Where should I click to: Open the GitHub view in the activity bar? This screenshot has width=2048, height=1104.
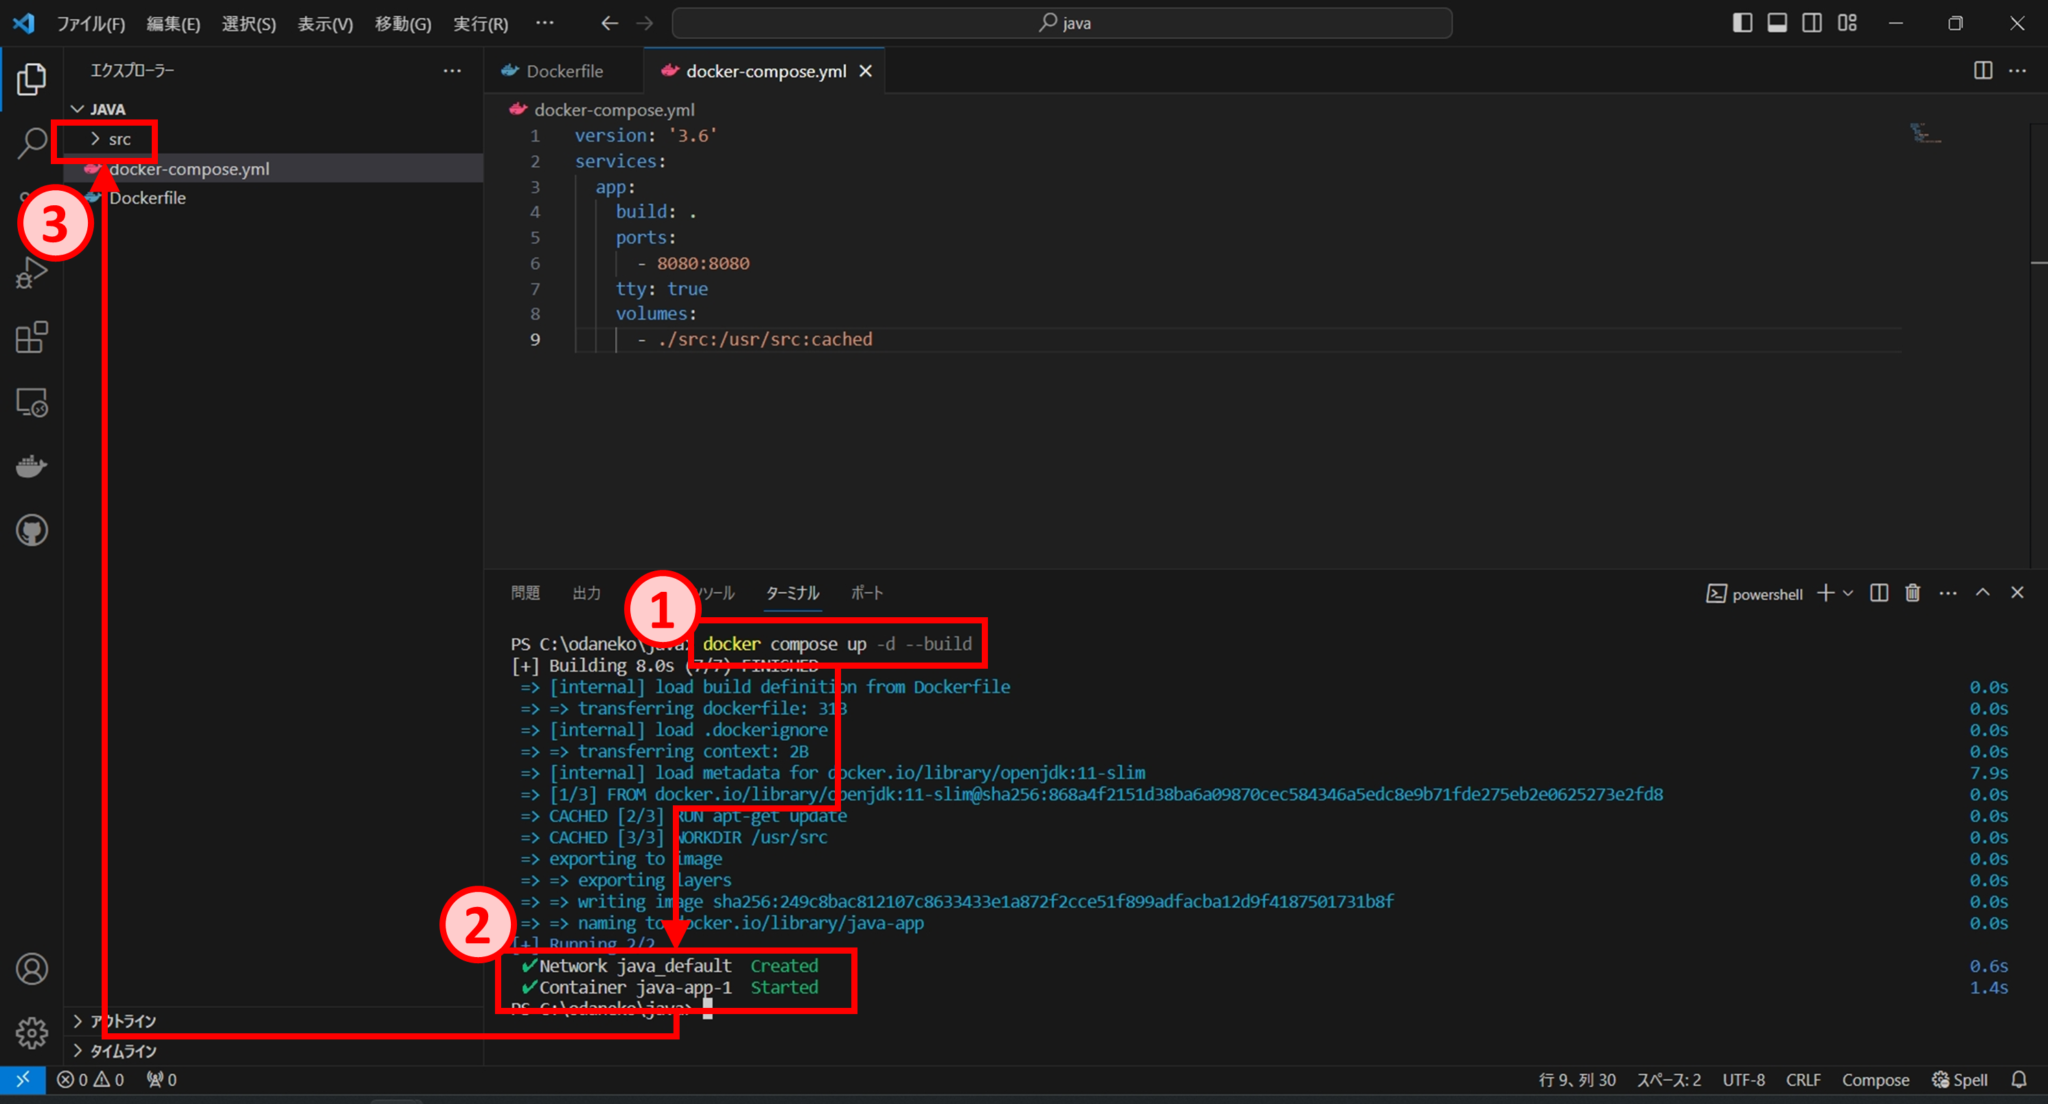click(32, 530)
